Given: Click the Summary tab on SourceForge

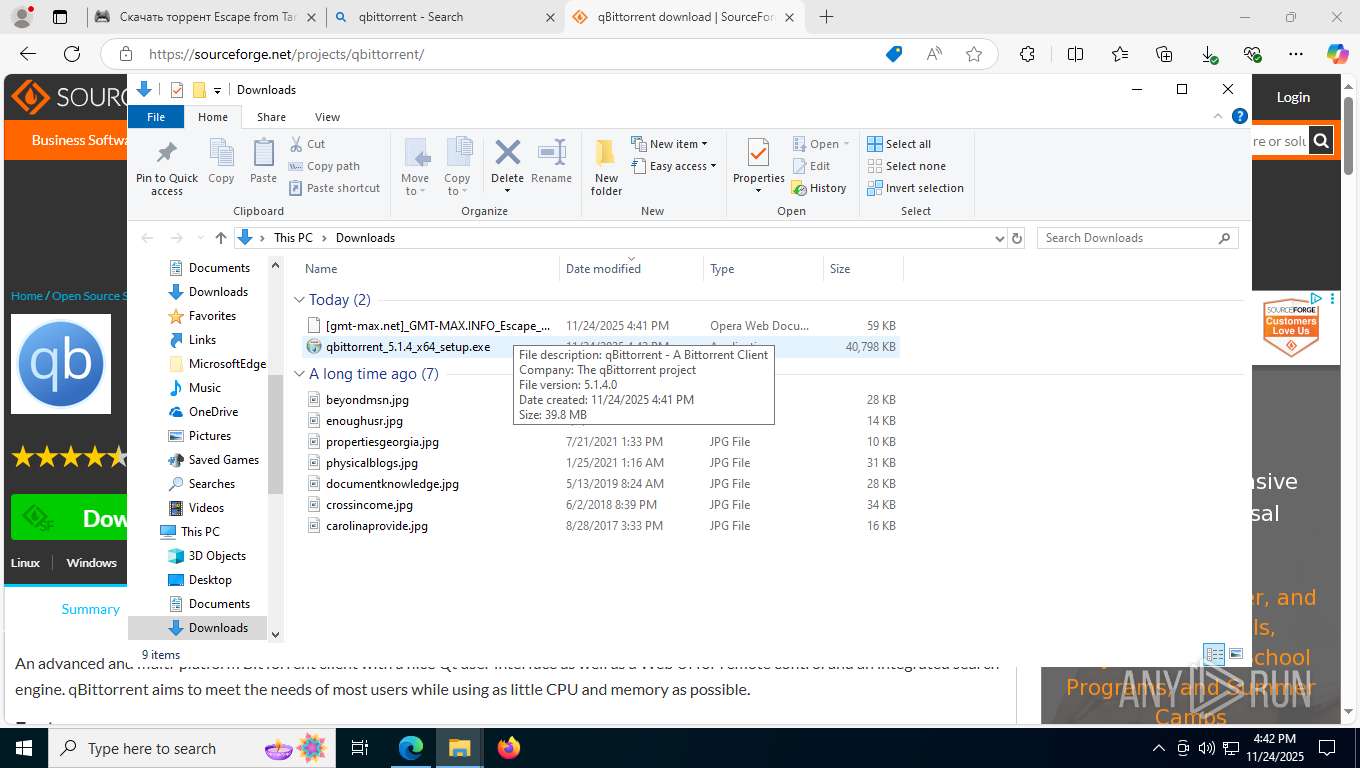Looking at the screenshot, I should [x=90, y=609].
